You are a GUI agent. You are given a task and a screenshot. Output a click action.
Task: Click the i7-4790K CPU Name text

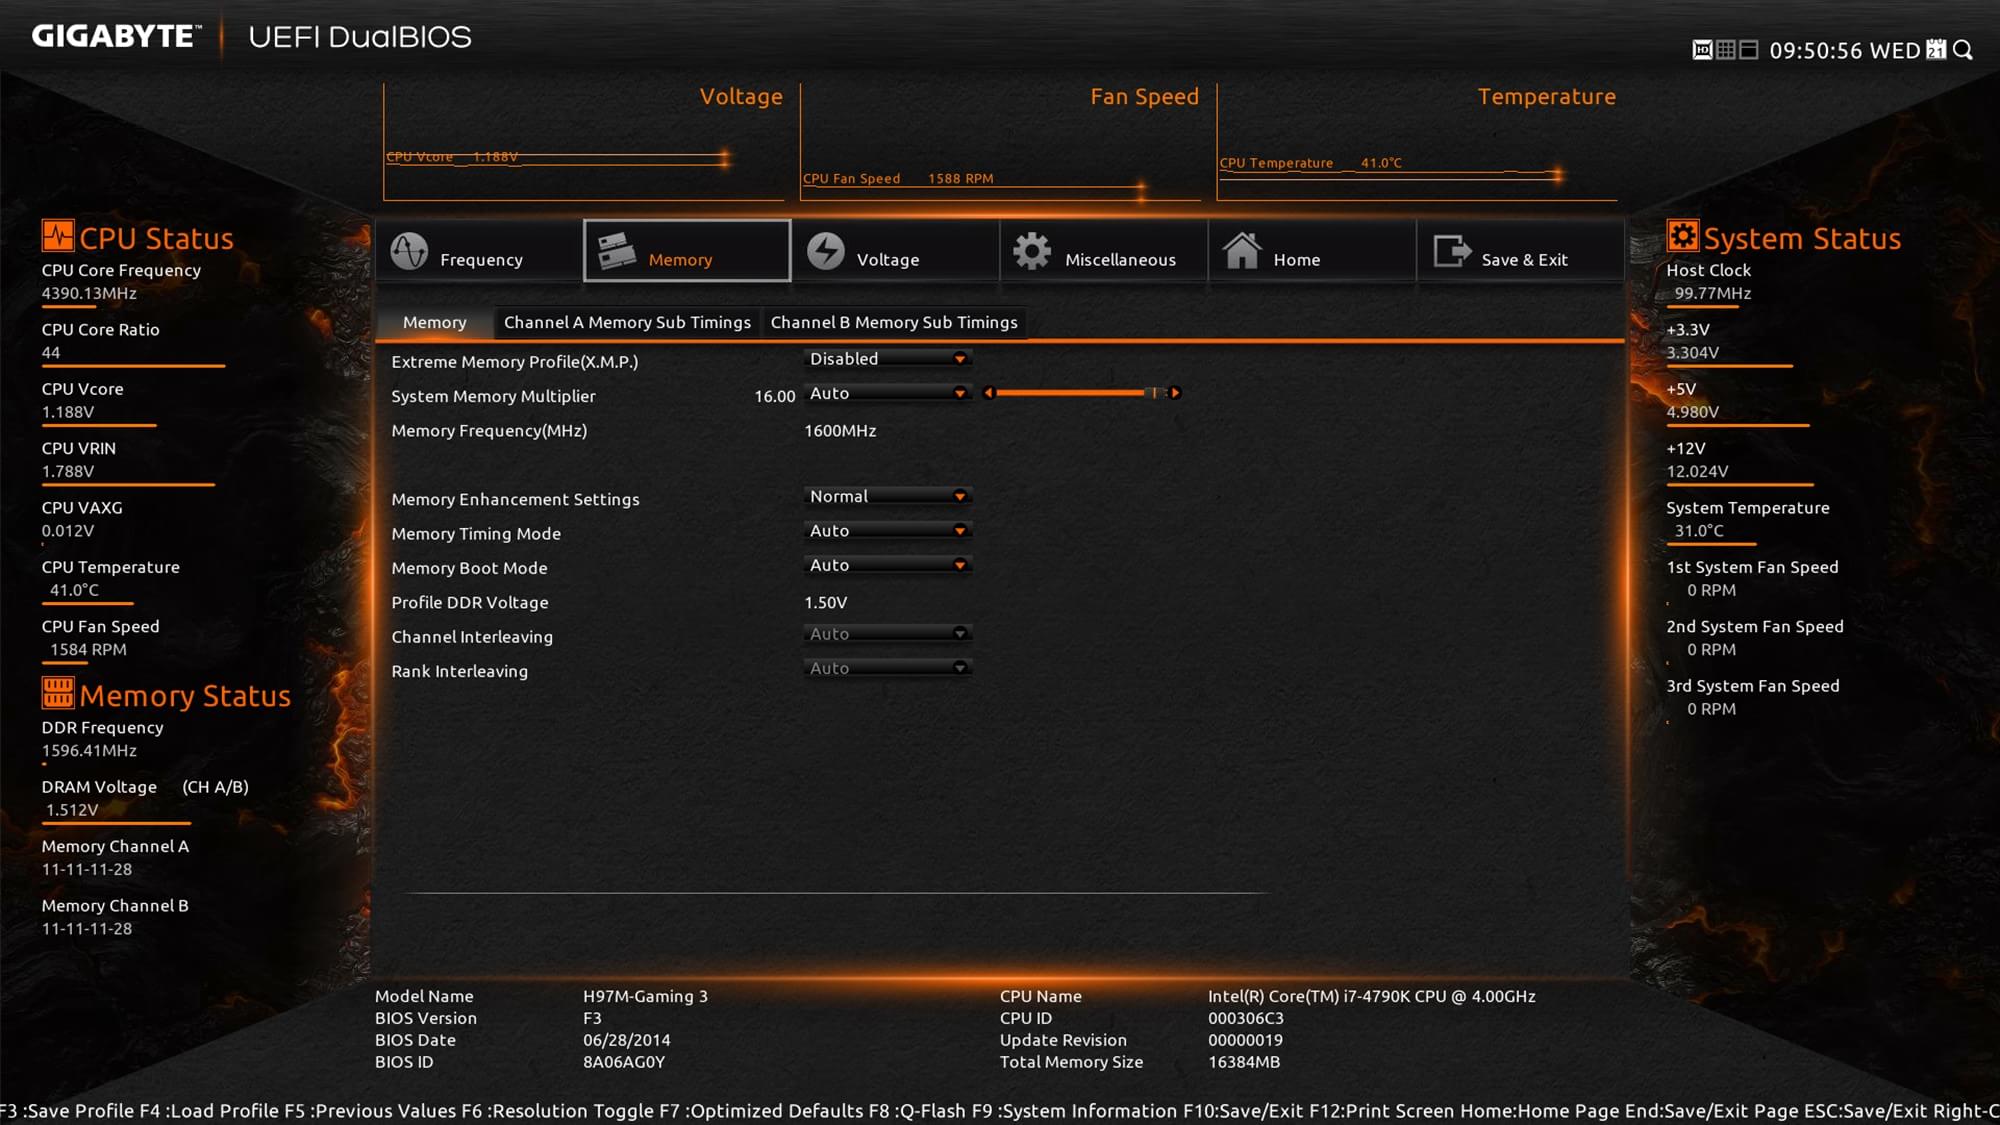[1372, 997]
